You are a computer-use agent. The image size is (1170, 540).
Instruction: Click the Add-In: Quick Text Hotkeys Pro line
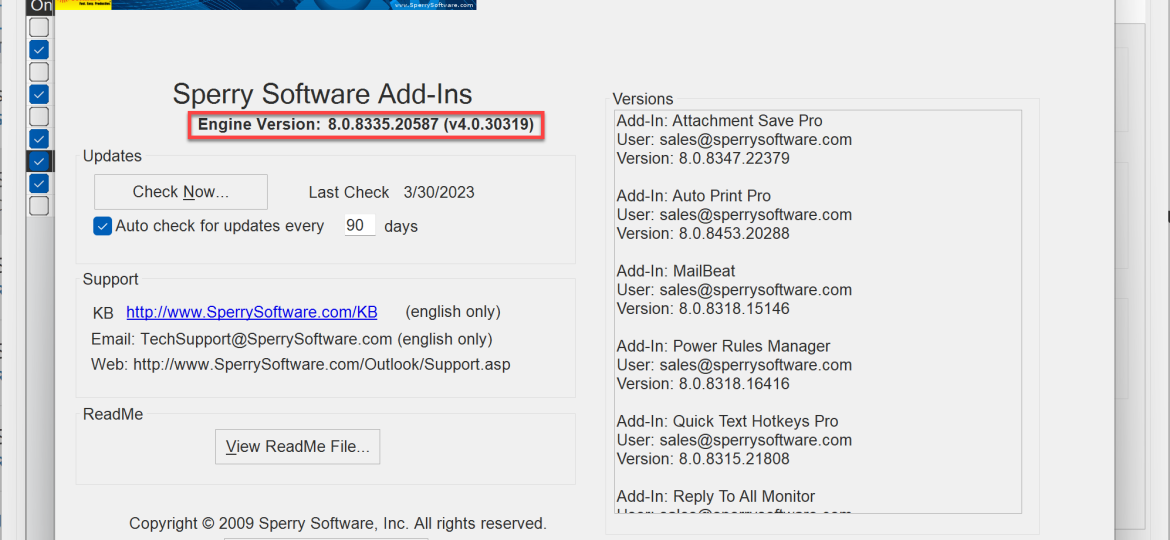click(728, 421)
